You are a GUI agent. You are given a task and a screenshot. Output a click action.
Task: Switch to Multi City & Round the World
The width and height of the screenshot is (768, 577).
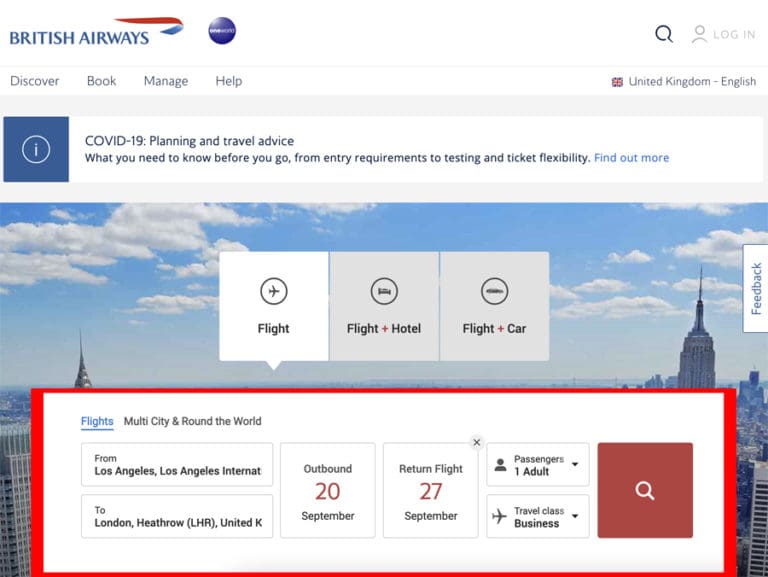[192, 421]
